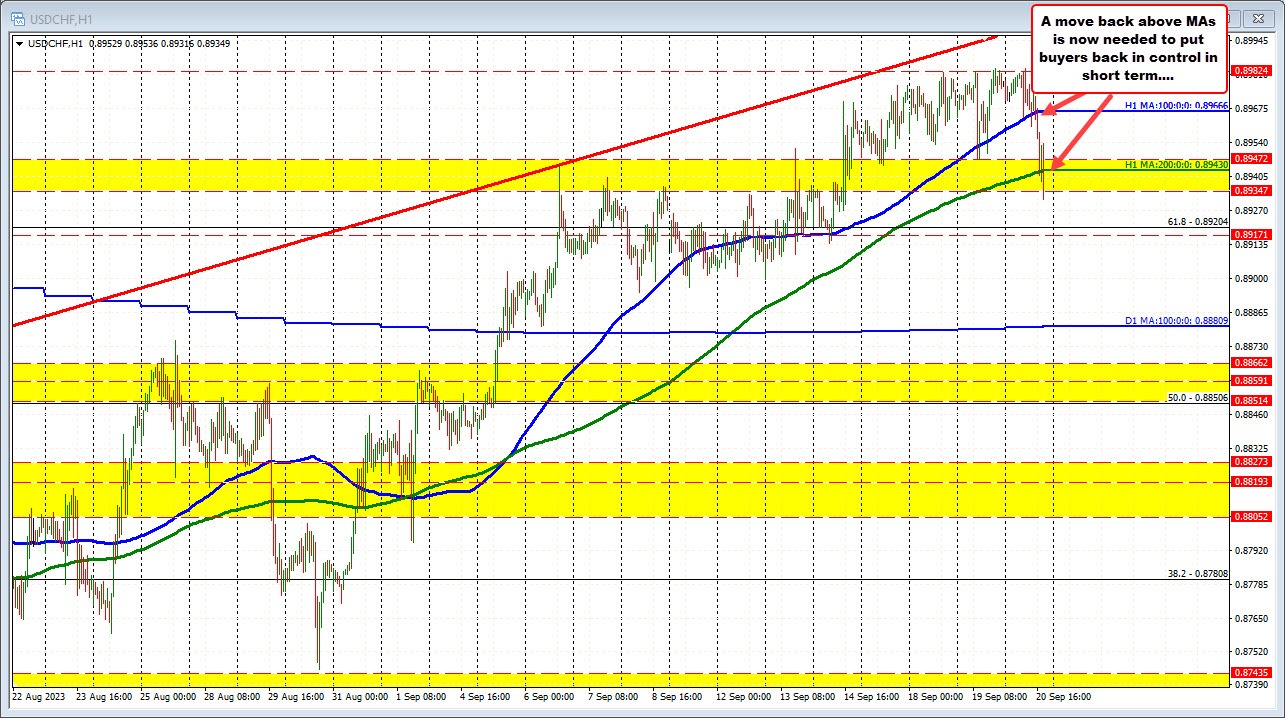Select the USDCHF,H1 title bar label
Image resolution: width=1285 pixels, height=718 pixels.
tap(60, 18)
